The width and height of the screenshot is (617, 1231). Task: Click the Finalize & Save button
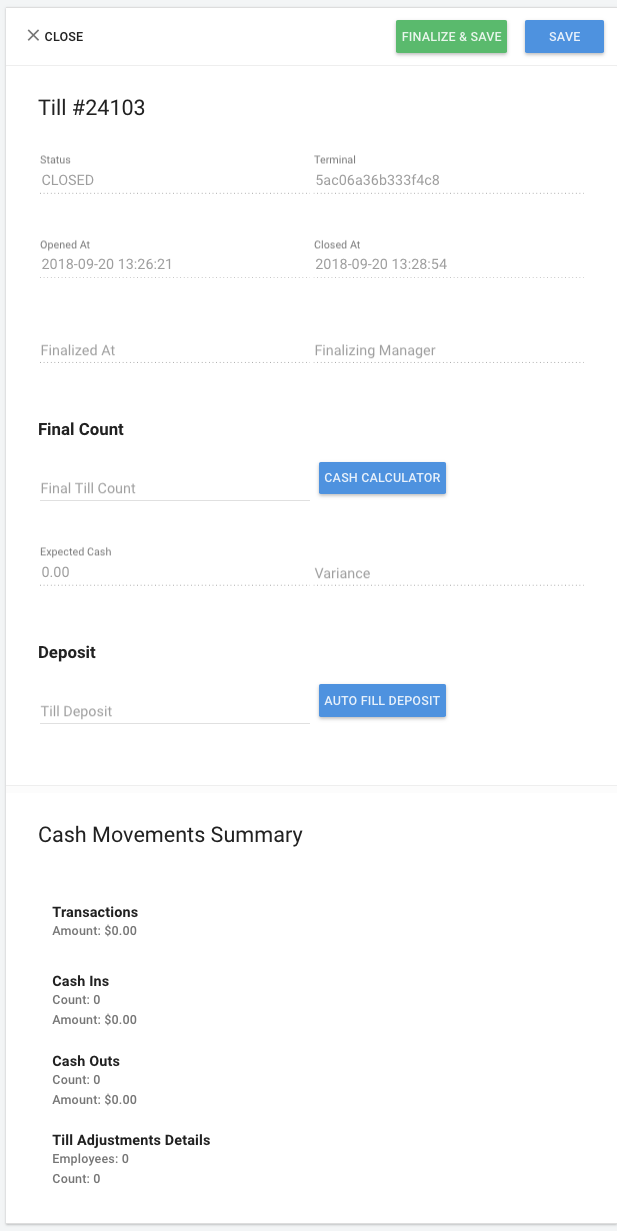(451, 36)
